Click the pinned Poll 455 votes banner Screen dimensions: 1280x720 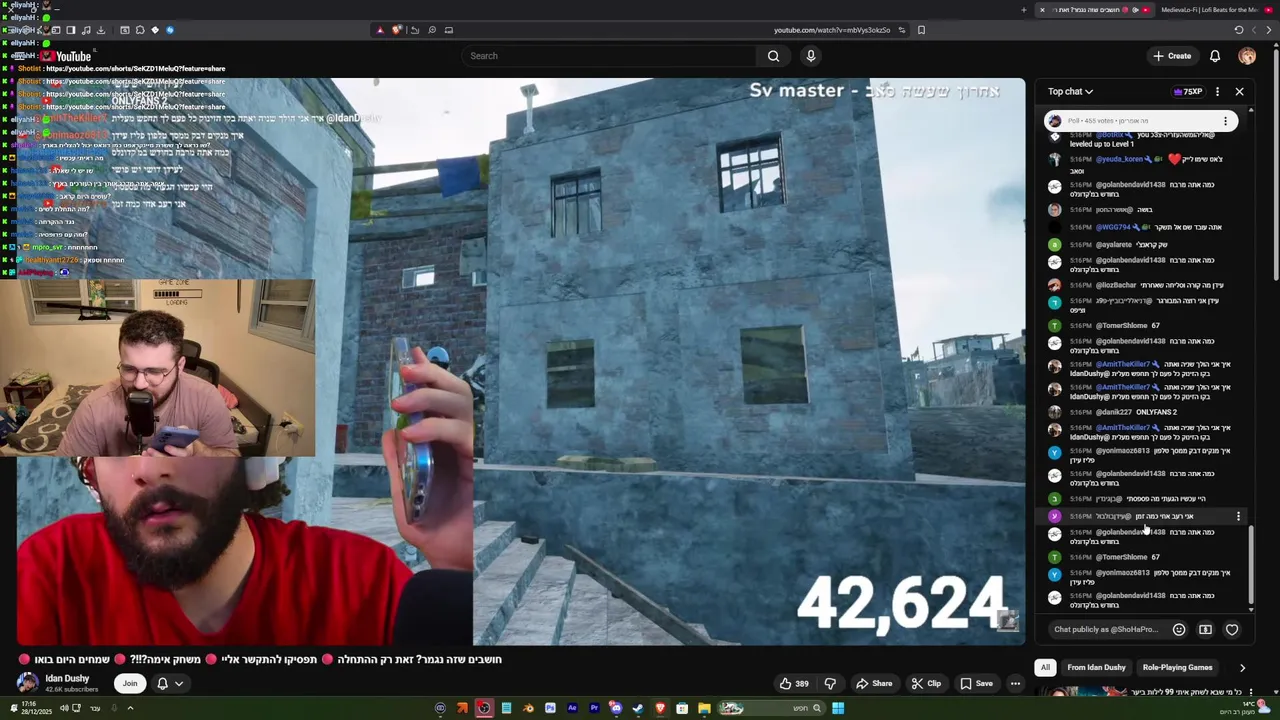coord(1140,121)
